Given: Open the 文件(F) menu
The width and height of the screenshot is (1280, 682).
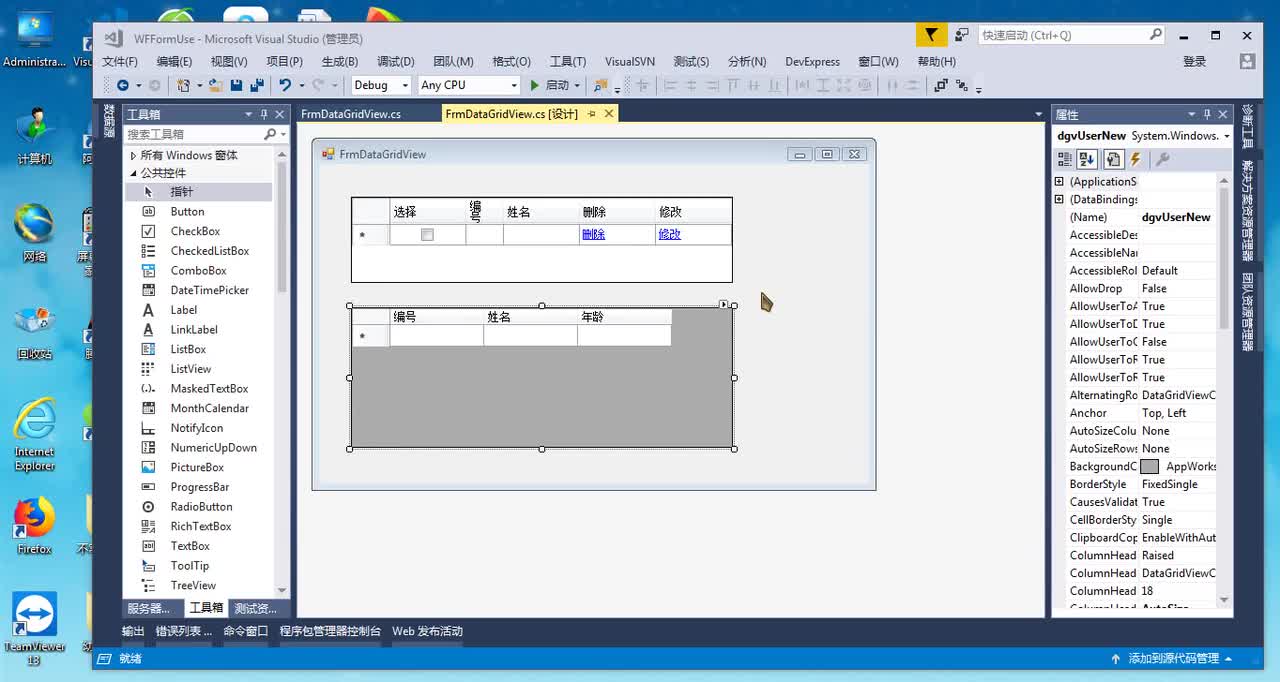Looking at the screenshot, I should pos(120,62).
